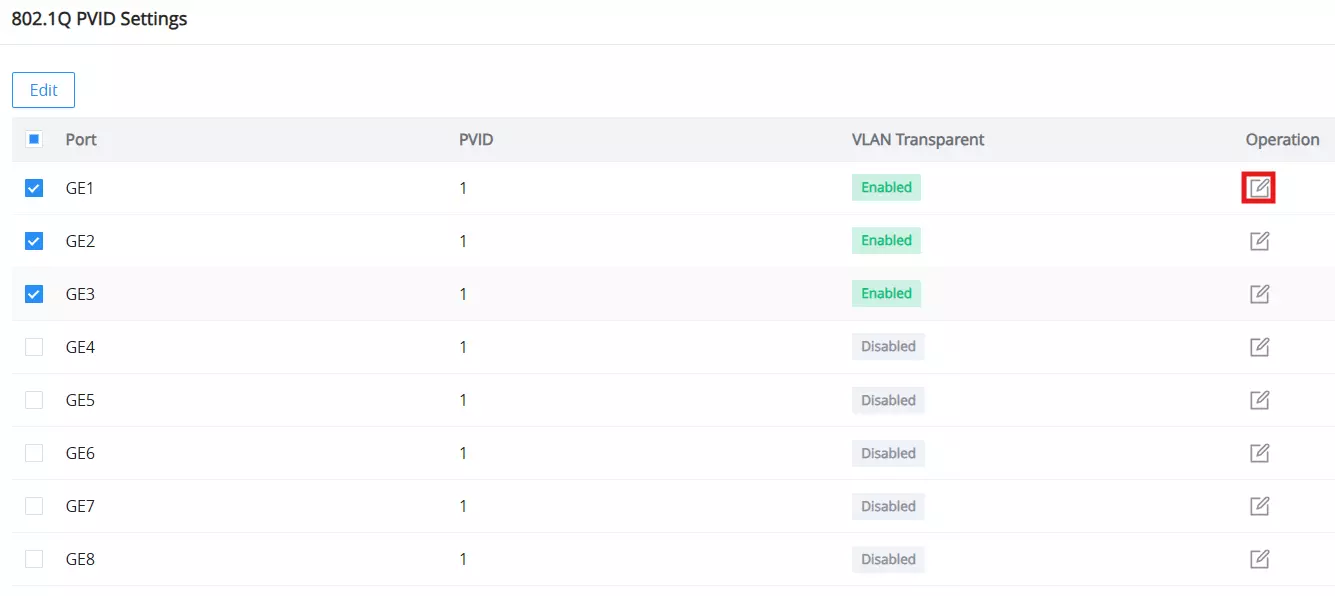Click the Edit button above the table
The width and height of the screenshot is (1335, 596).
43,90
